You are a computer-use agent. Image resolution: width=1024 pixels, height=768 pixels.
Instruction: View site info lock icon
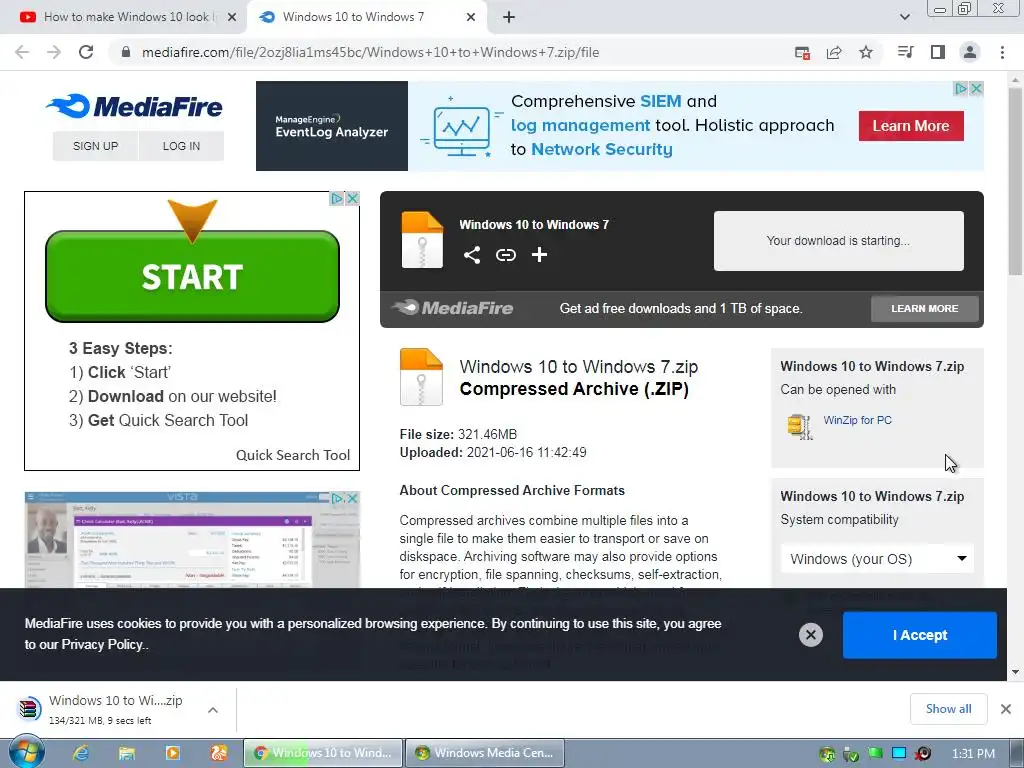[x=126, y=52]
